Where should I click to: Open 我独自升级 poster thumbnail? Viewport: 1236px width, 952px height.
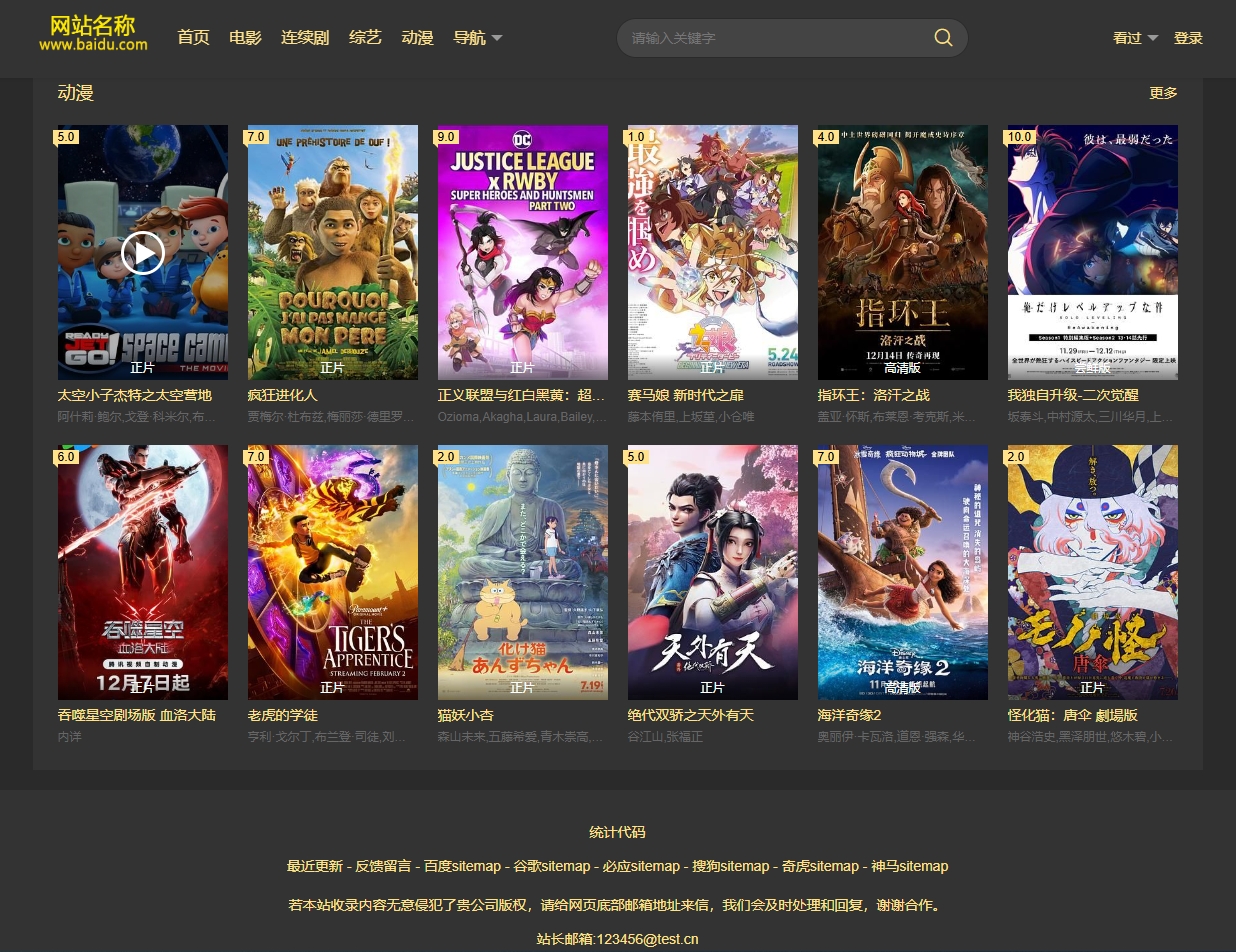tap(1093, 252)
